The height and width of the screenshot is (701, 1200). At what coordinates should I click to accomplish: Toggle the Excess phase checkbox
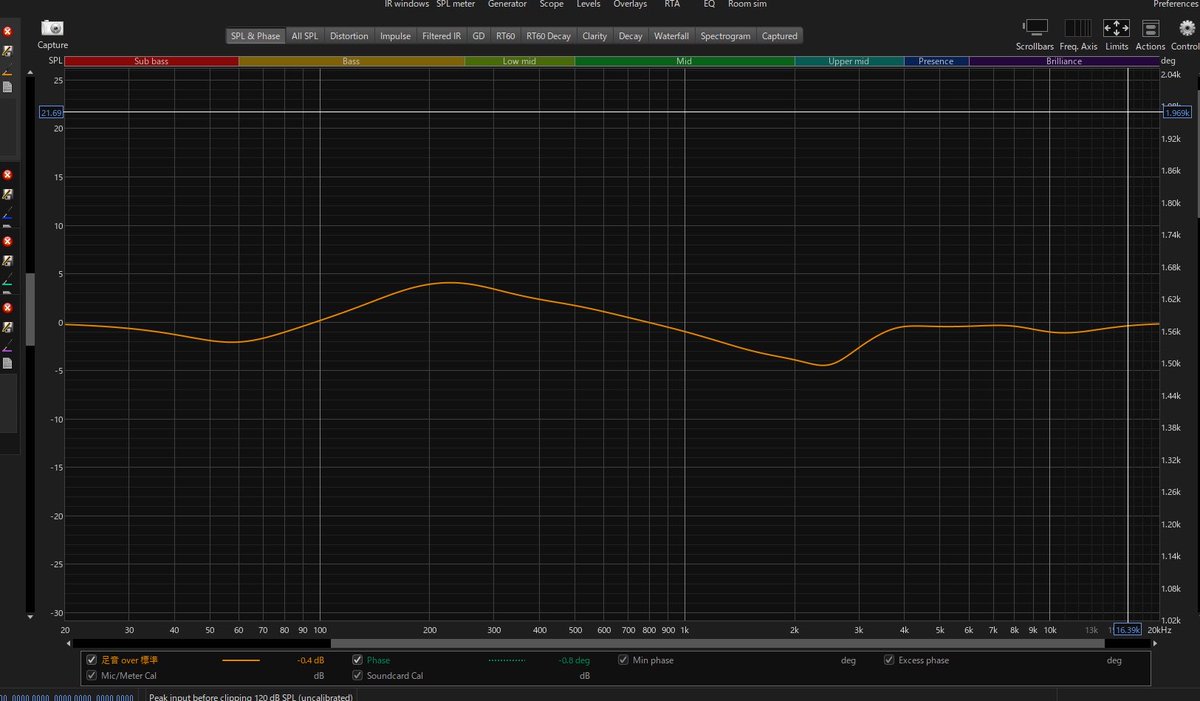889,660
